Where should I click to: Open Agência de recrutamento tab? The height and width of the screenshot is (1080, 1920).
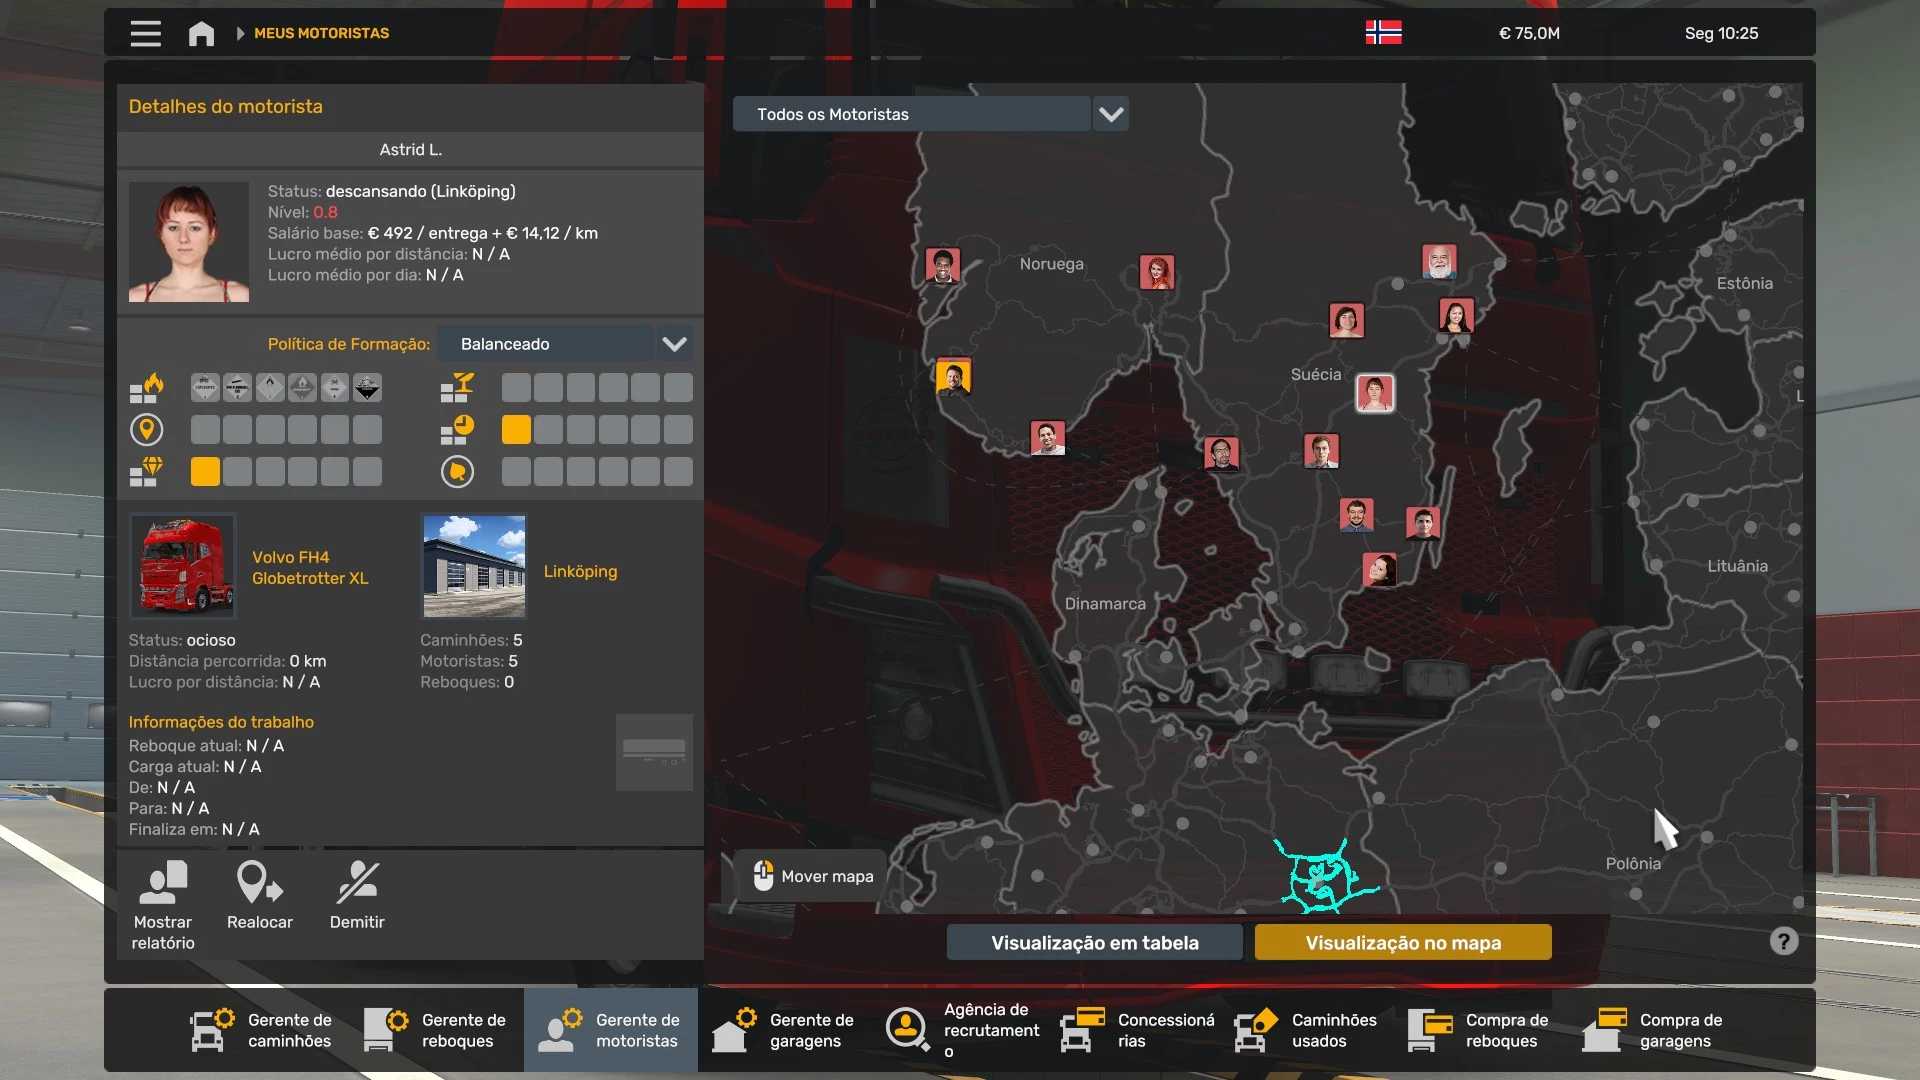tap(961, 1030)
